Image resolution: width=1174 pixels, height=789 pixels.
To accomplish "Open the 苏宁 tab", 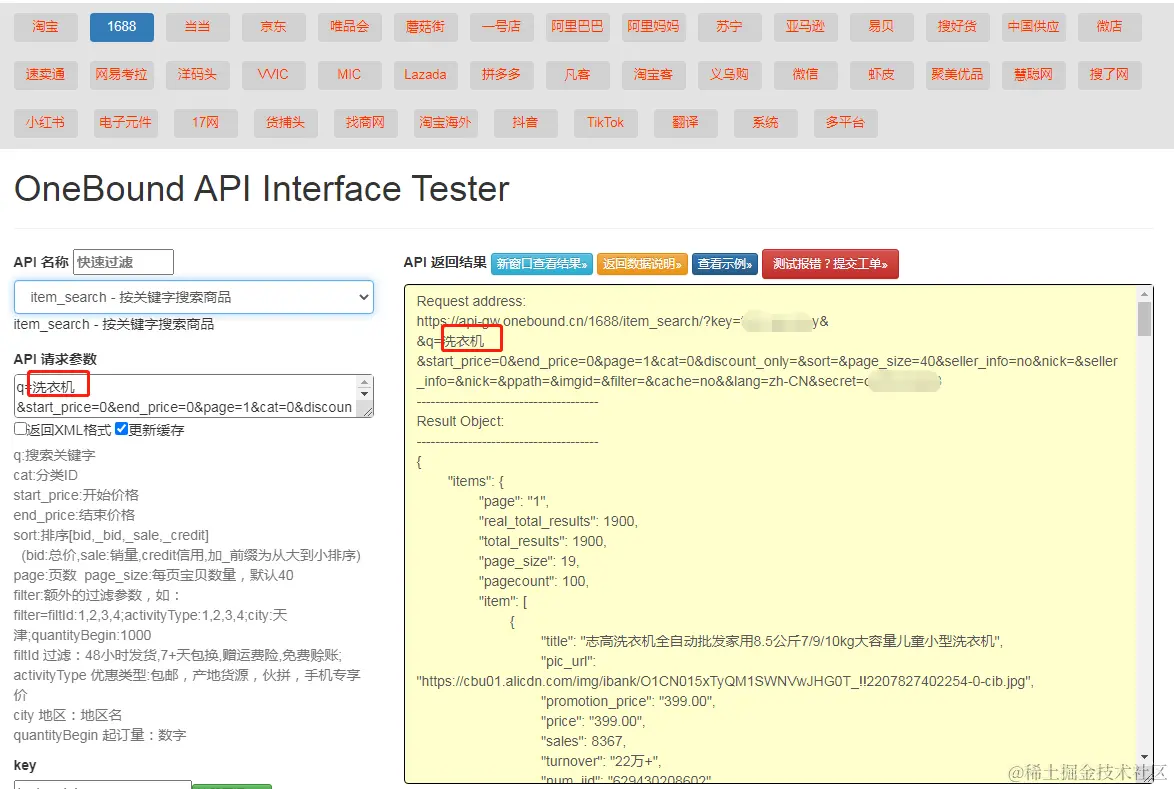I will [729, 27].
